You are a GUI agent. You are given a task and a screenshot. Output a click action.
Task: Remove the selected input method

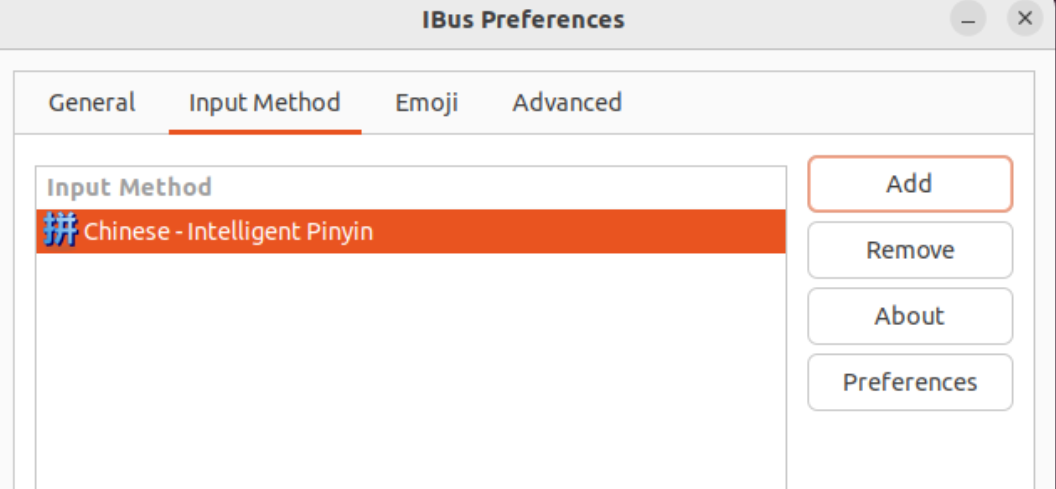pyautogui.click(x=910, y=250)
